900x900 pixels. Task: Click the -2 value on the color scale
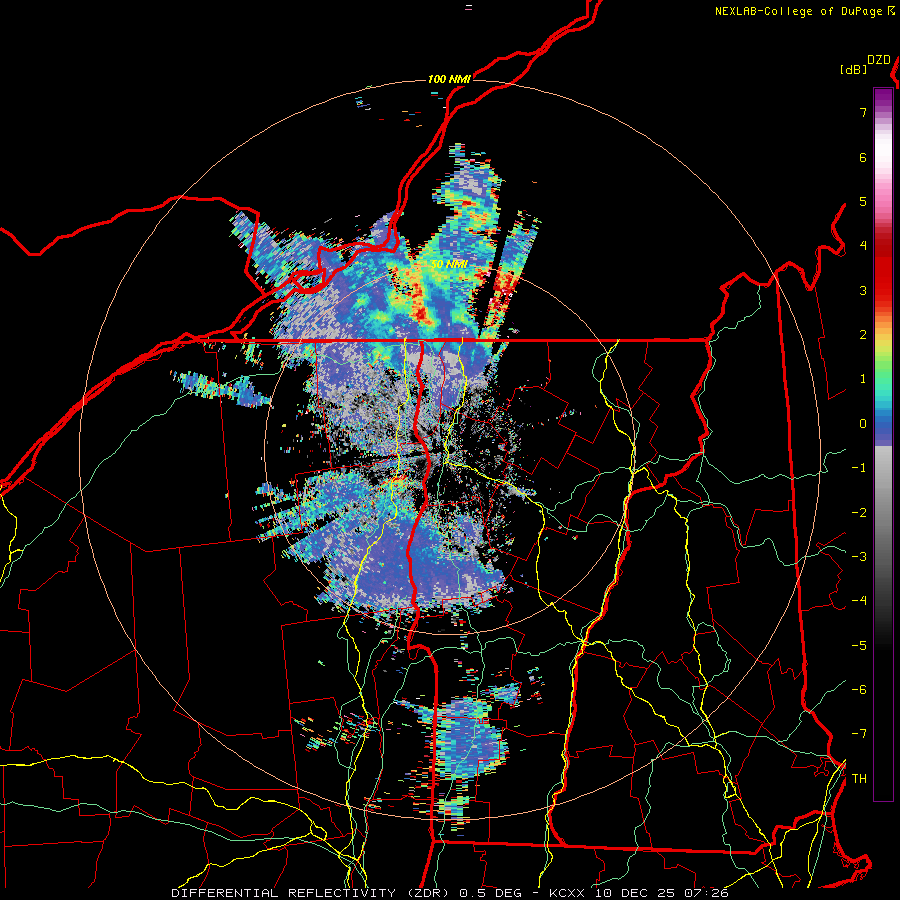point(859,513)
